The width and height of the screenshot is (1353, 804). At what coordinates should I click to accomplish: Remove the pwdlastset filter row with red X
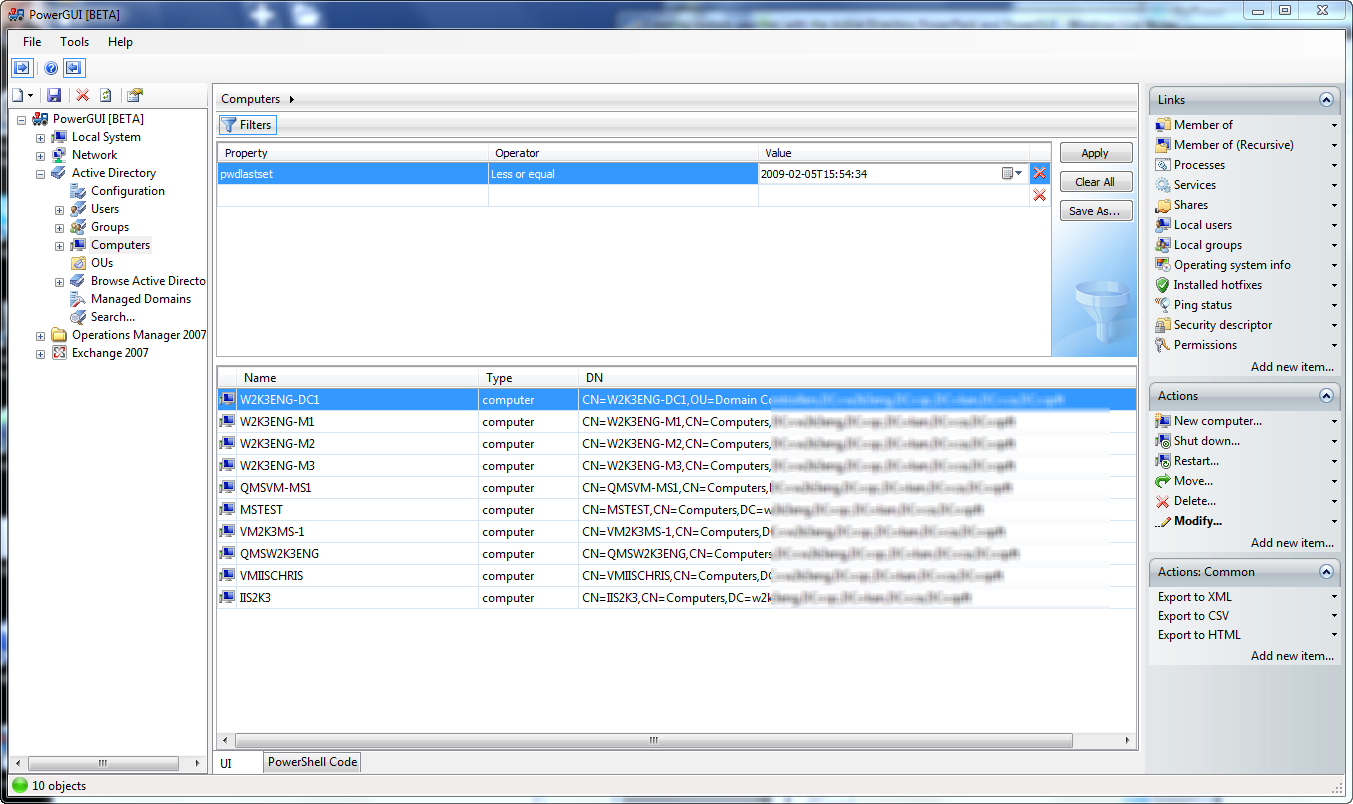coord(1040,174)
